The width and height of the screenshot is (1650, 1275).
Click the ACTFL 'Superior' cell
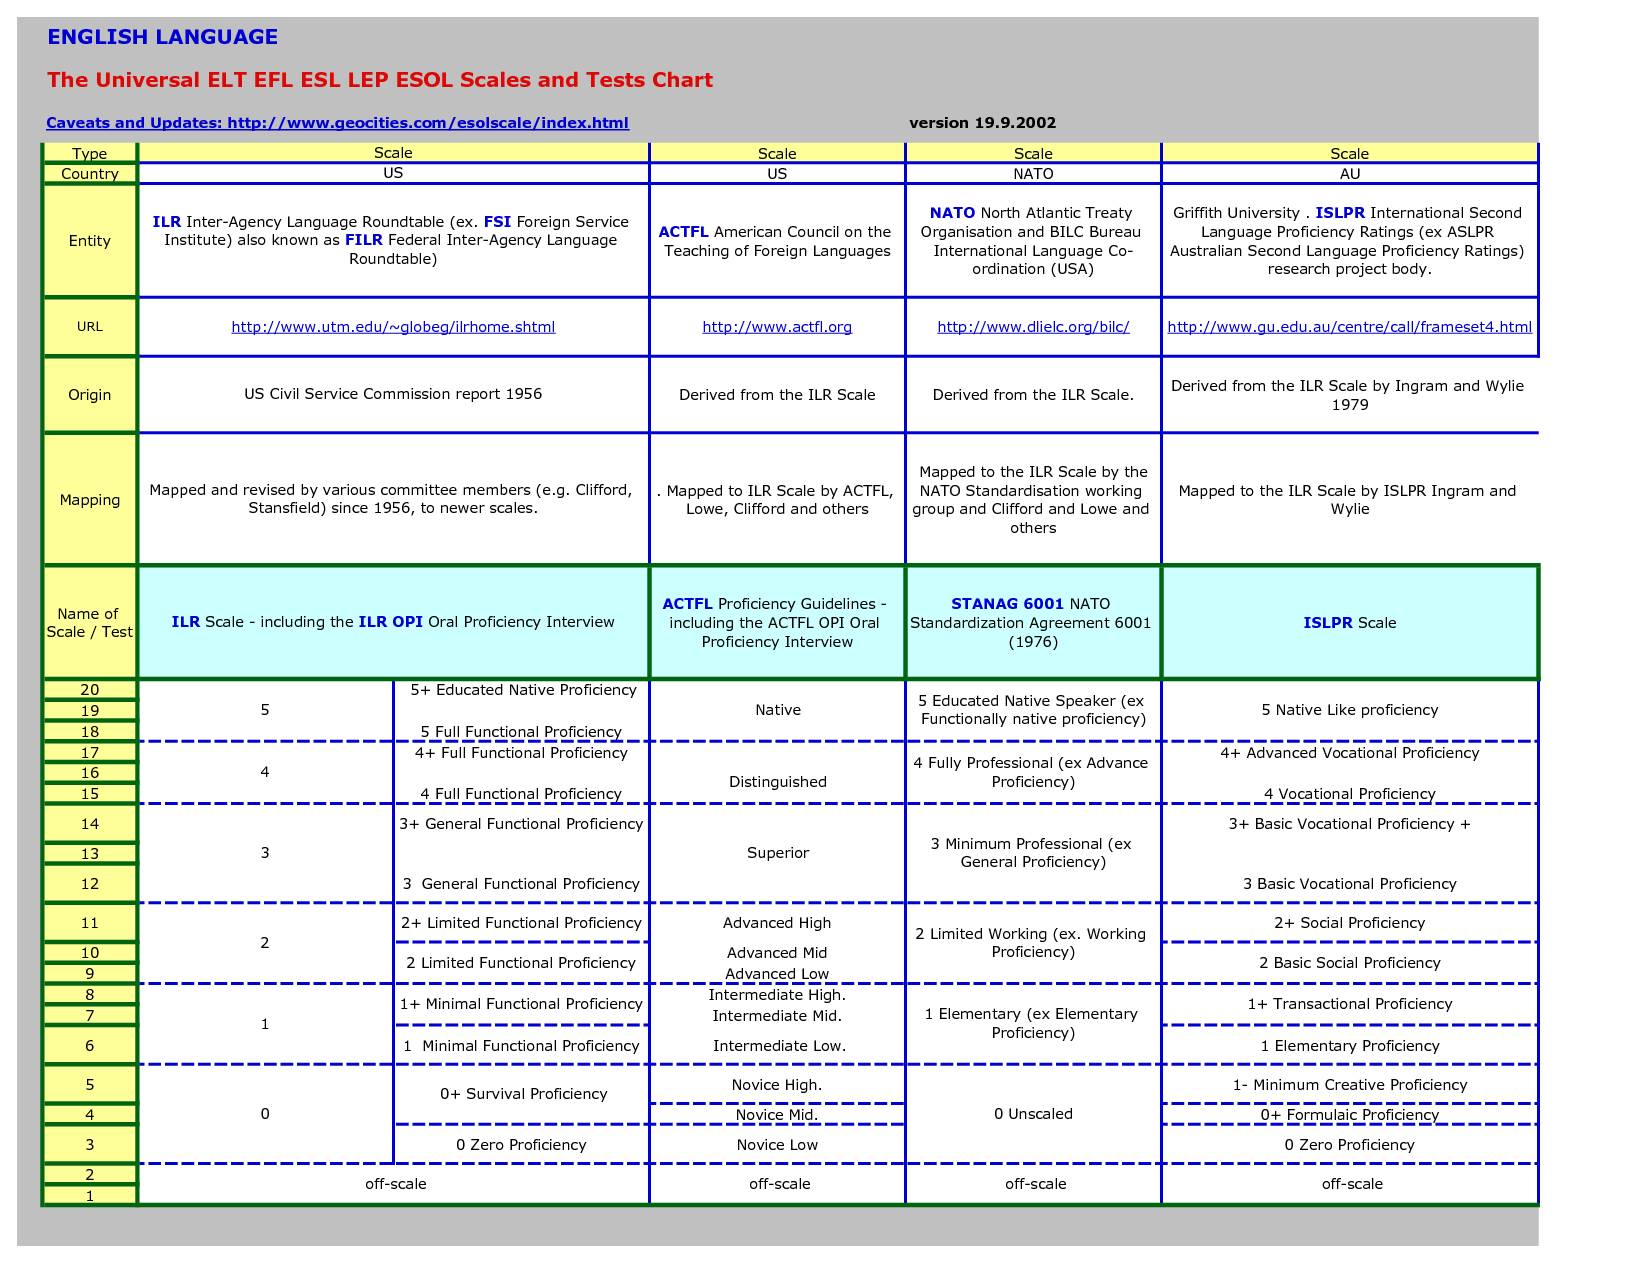click(777, 853)
